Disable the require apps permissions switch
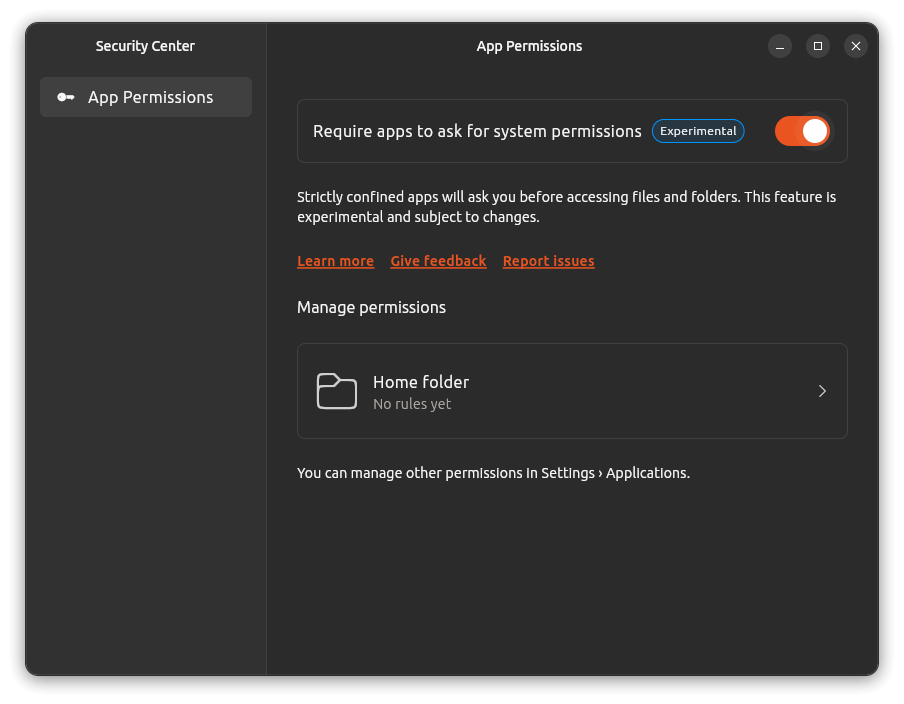 point(802,131)
